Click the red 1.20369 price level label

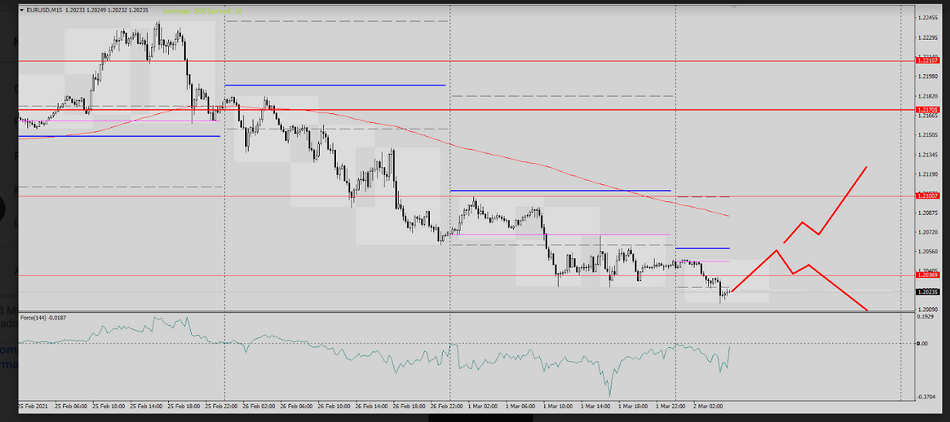(x=927, y=275)
